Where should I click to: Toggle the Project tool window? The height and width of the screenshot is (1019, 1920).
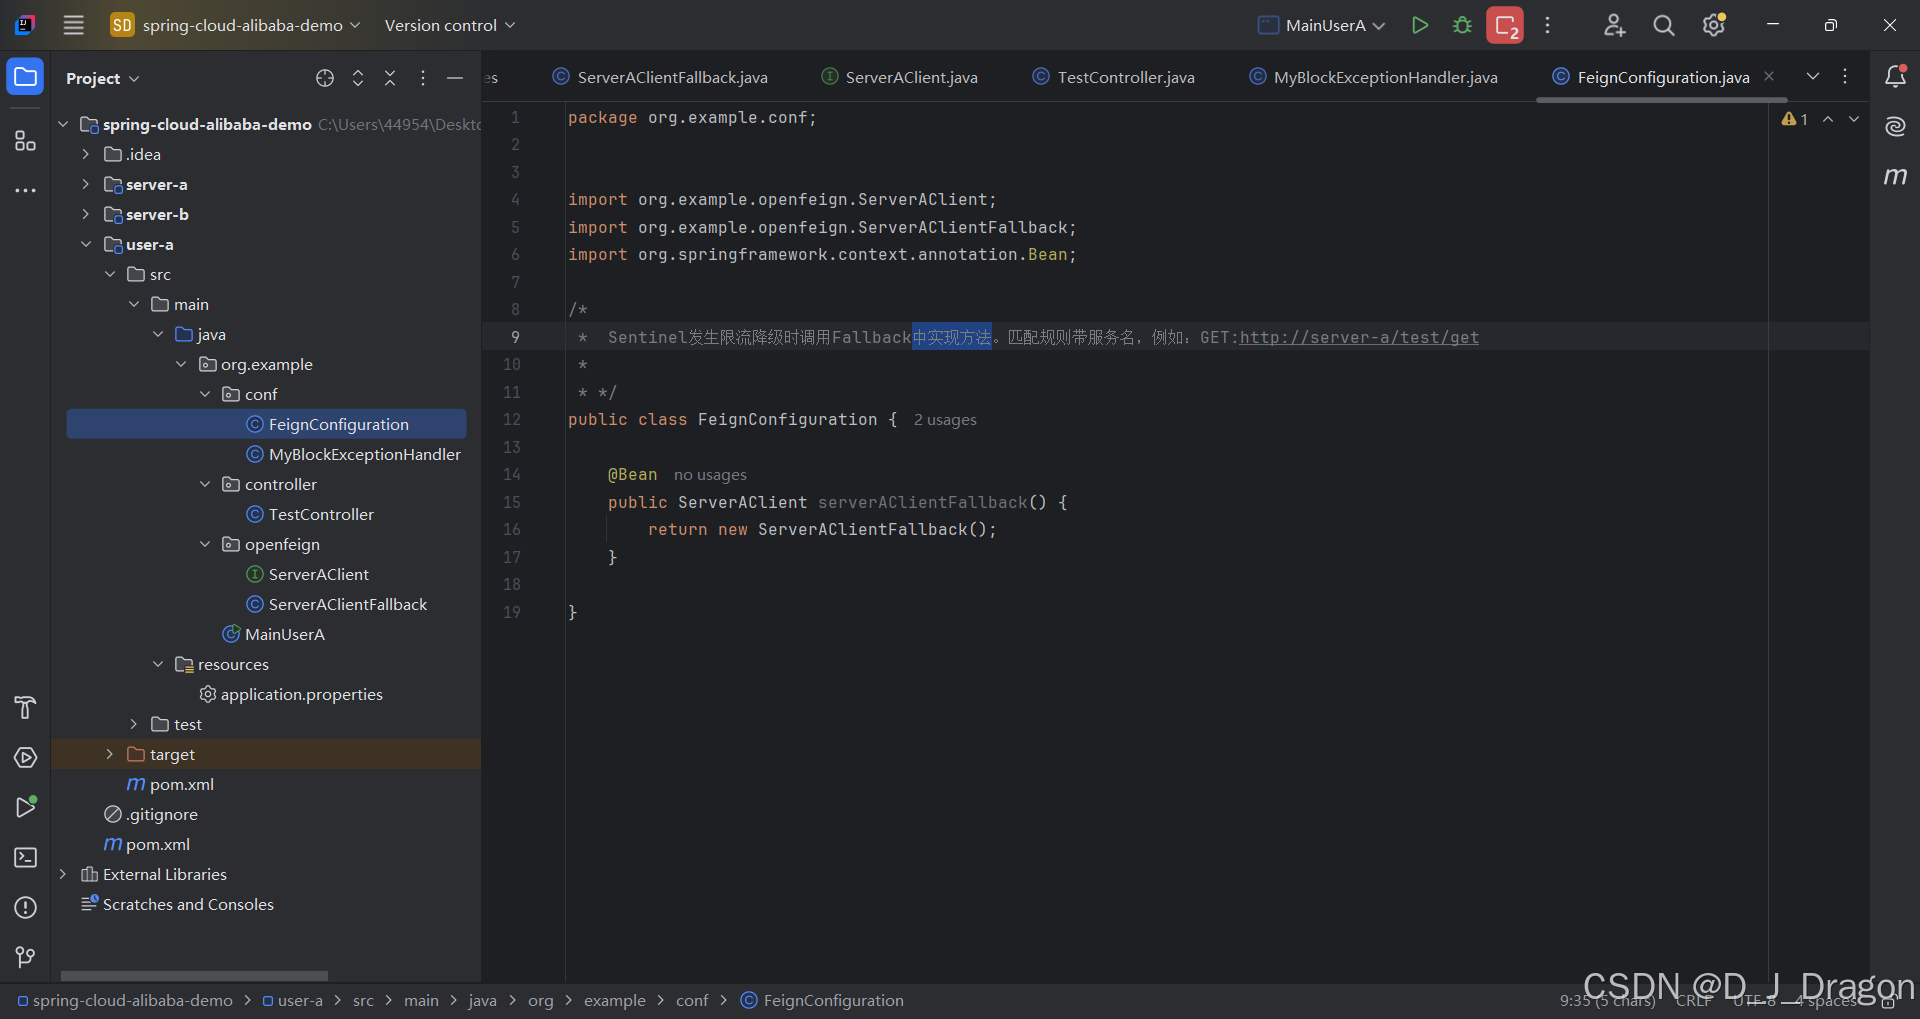tap(25, 77)
